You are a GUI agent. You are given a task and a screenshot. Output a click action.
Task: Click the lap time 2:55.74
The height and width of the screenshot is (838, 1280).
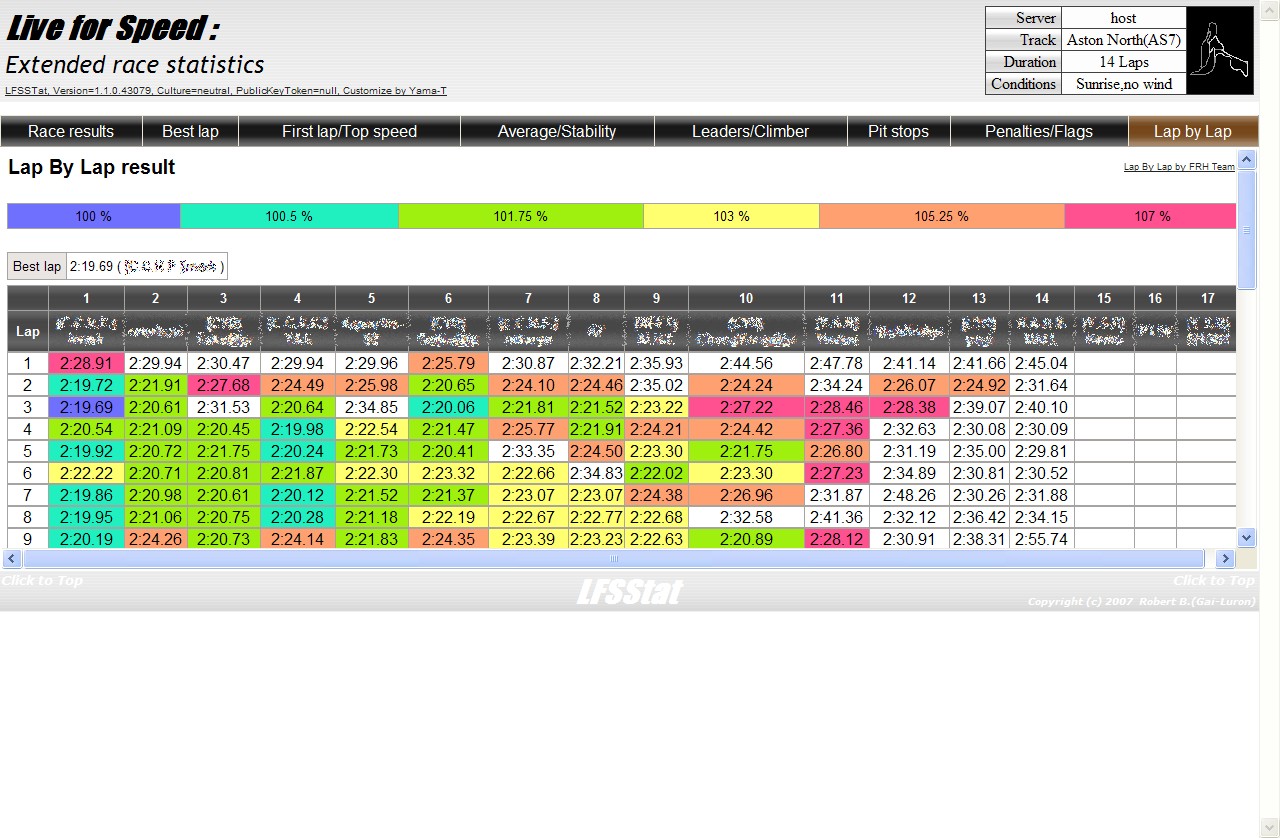(1042, 539)
